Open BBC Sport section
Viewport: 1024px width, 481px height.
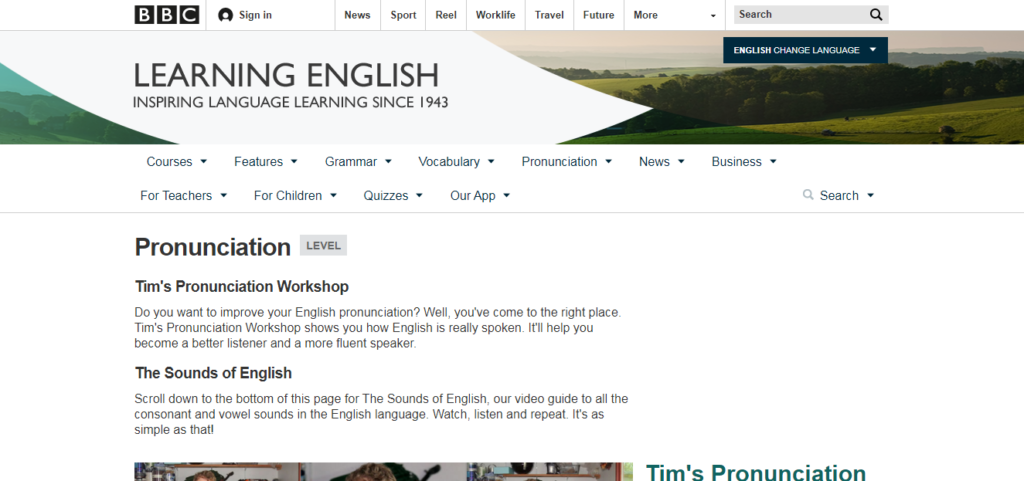403,15
